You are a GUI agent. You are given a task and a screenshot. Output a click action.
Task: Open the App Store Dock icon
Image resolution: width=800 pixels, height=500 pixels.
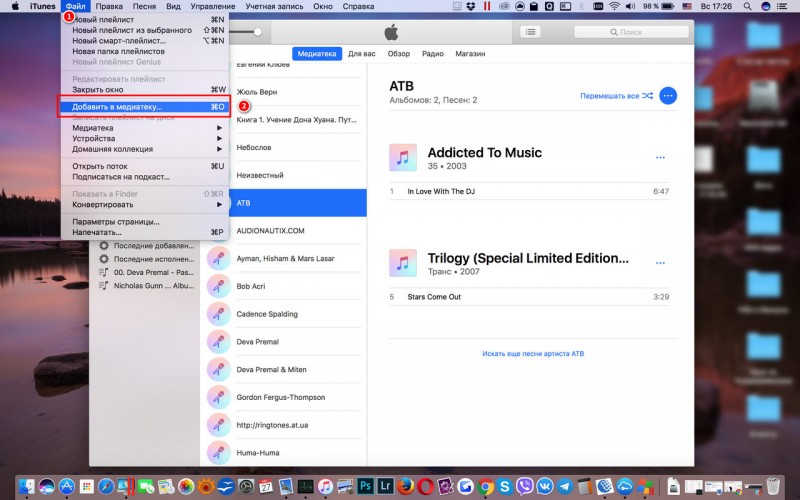click(66, 486)
